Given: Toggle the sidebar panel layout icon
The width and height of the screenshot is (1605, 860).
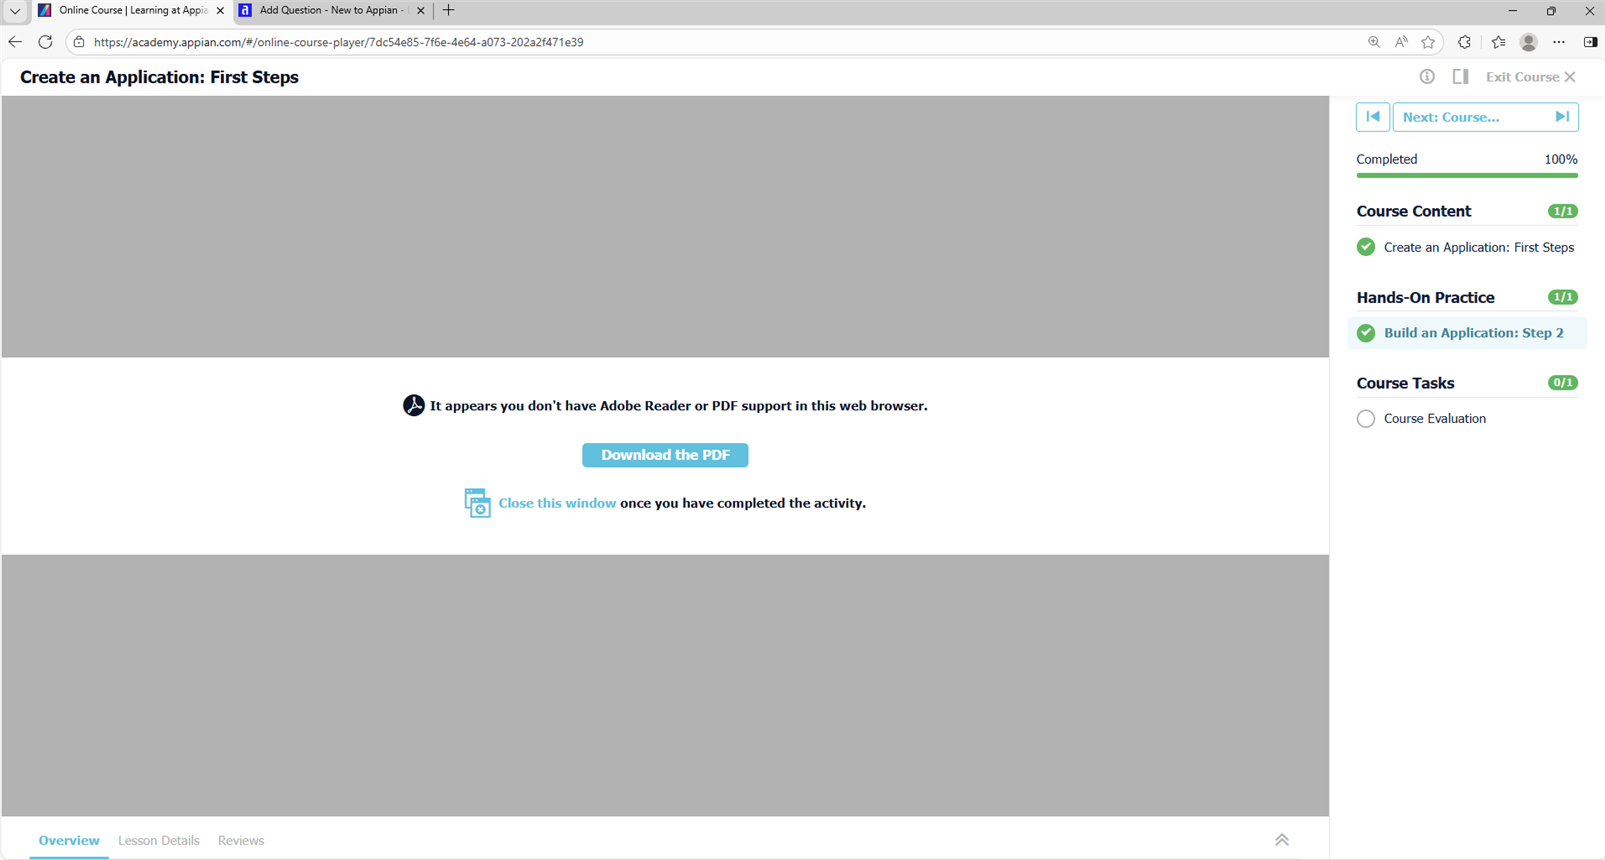Looking at the screenshot, I should (1460, 77).
